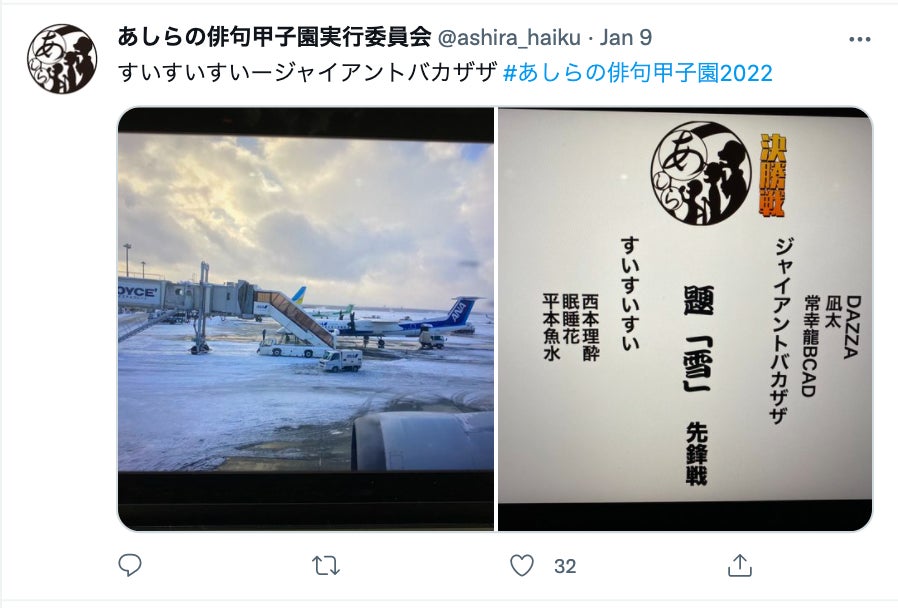The width and height of the screenshot is (898, 608).
Task: Click the circular logo inside the slide image
Action: tap(702, 173)
